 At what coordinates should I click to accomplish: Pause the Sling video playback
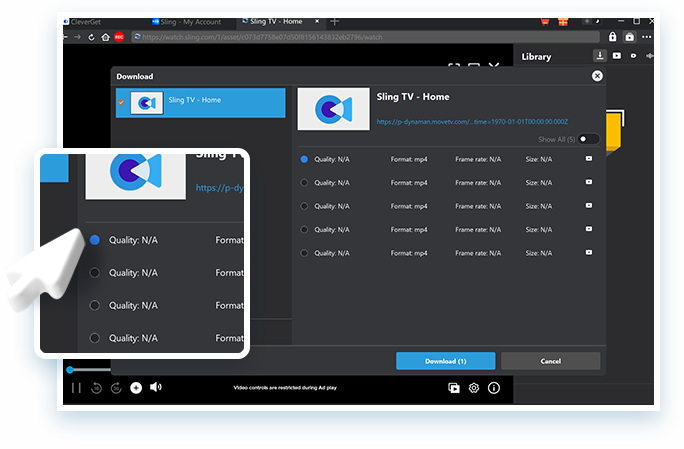(x=76, y=387)
